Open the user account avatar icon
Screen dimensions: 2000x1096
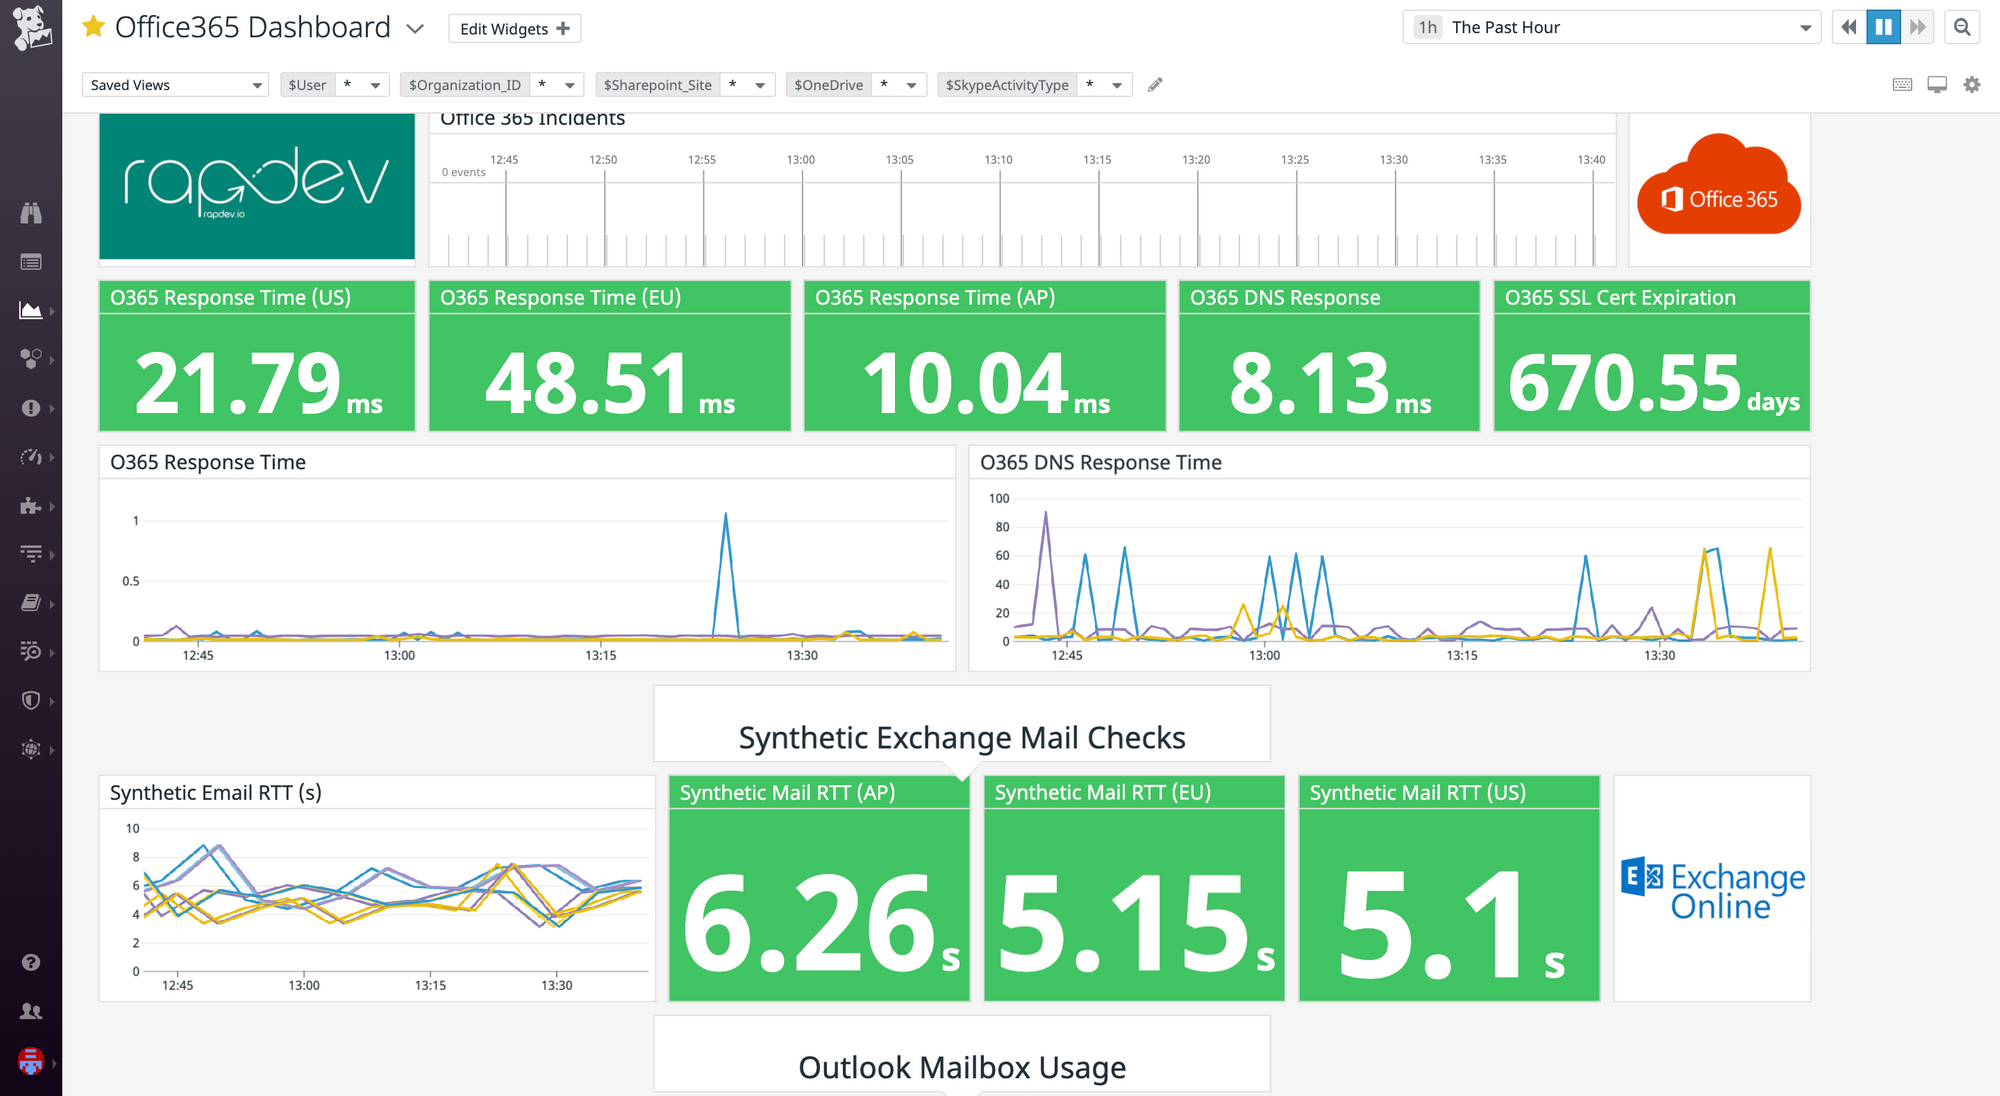click(x=31, y=1061)
